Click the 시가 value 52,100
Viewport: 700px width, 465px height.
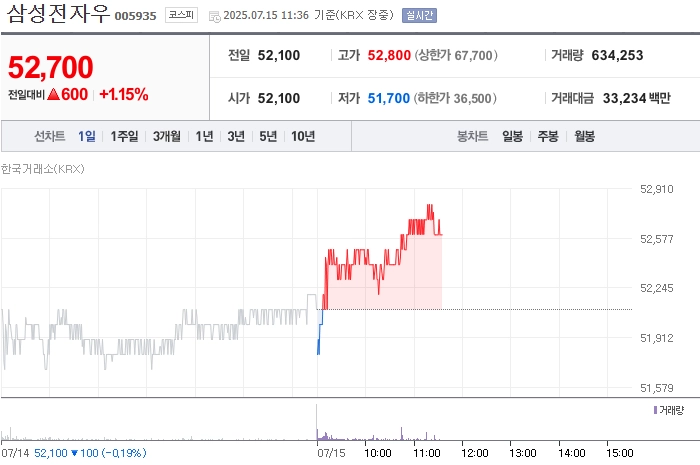pos(279,98)
